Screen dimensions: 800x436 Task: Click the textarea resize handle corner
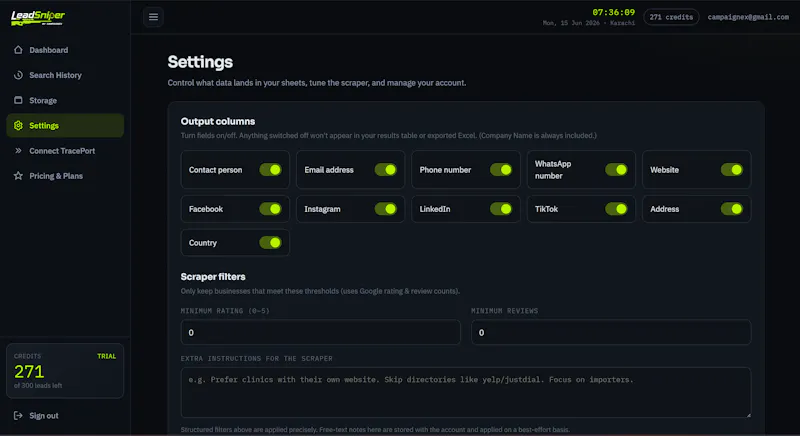pyautogui.click(x=748, y=415)
